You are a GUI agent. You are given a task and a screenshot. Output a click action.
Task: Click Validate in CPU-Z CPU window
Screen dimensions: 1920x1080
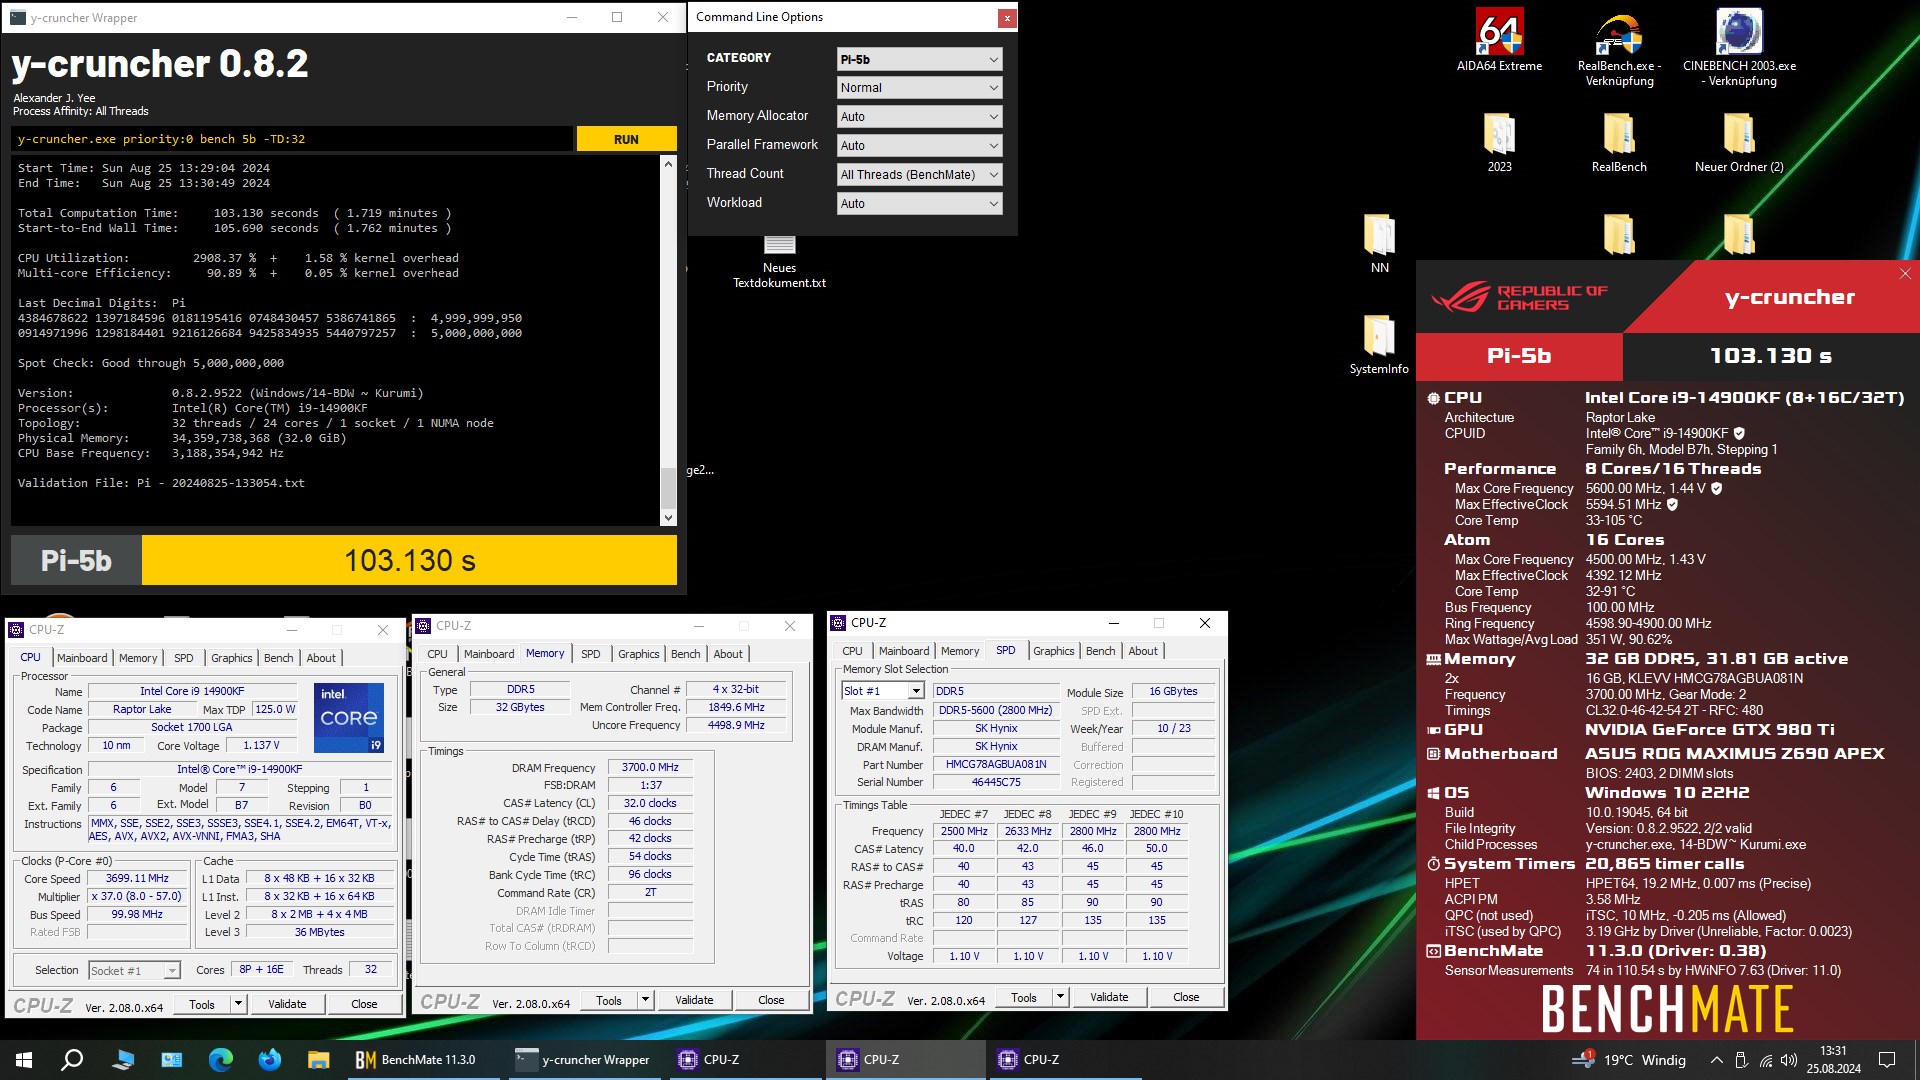pyautogui.click(x=287, y=1004)
